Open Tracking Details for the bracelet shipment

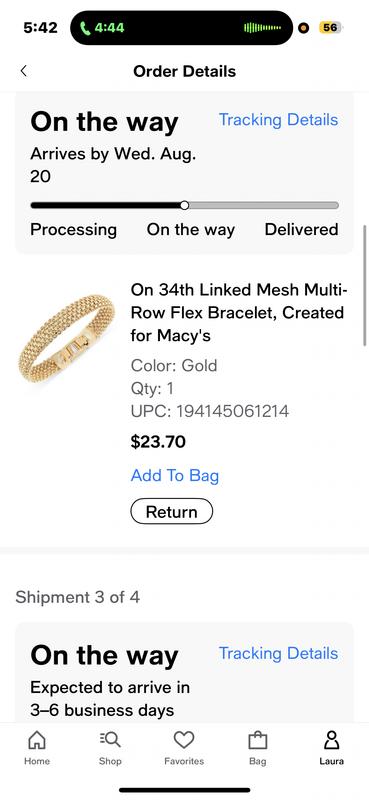[278, 120]
